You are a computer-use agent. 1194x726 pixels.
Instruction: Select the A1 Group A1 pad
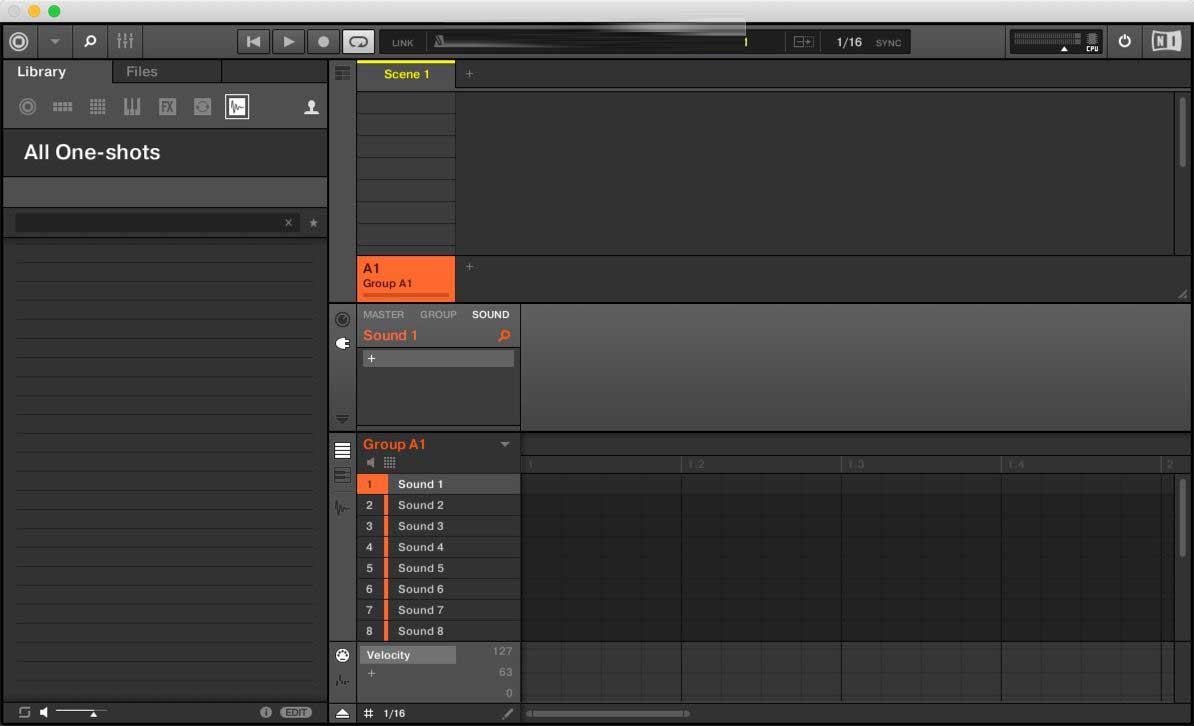click(406, 278)
